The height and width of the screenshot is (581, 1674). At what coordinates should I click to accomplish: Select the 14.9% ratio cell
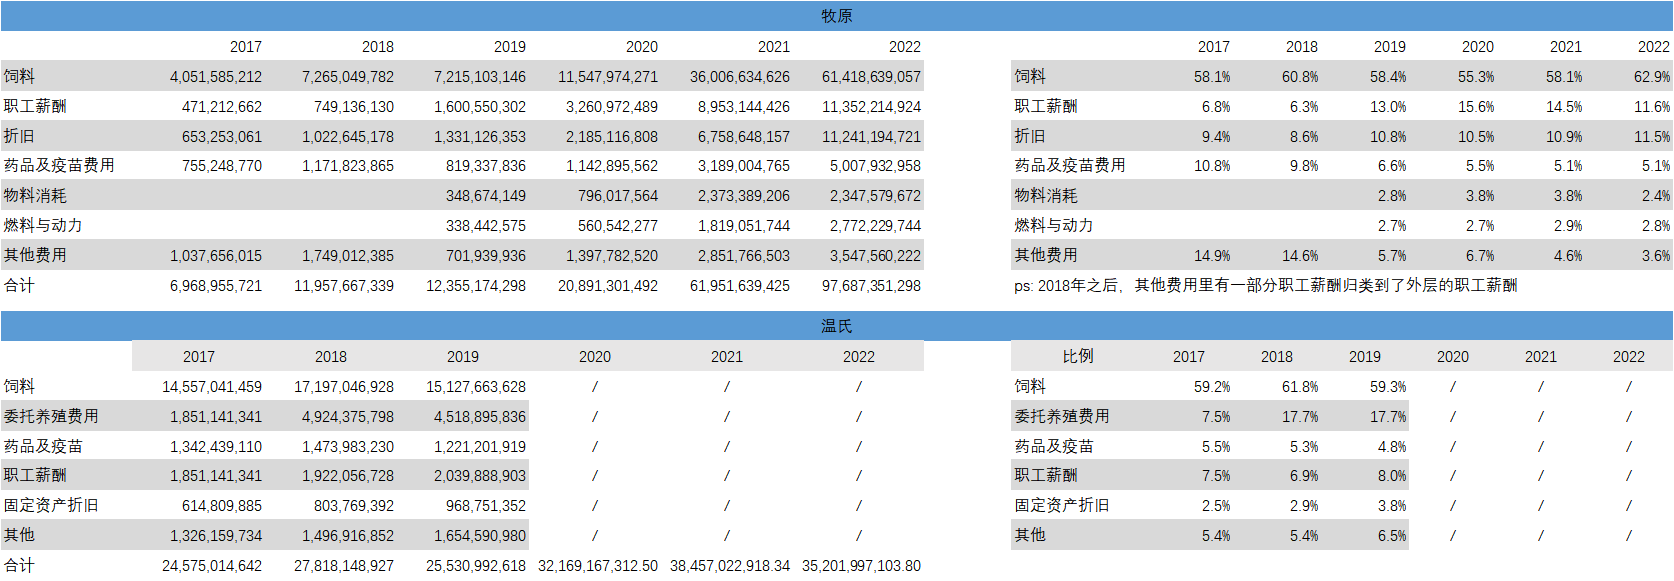[x=1212, y=256]
